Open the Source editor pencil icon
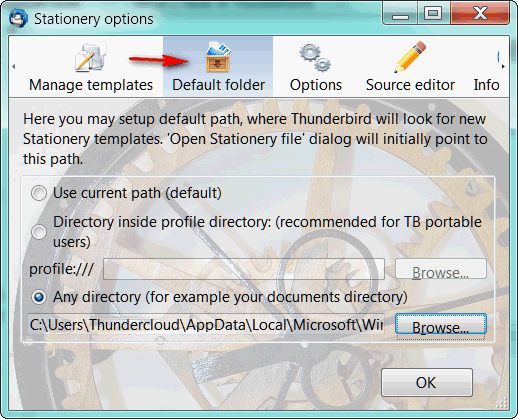Screen dimensions: 518x419 [x=410, y=57]
